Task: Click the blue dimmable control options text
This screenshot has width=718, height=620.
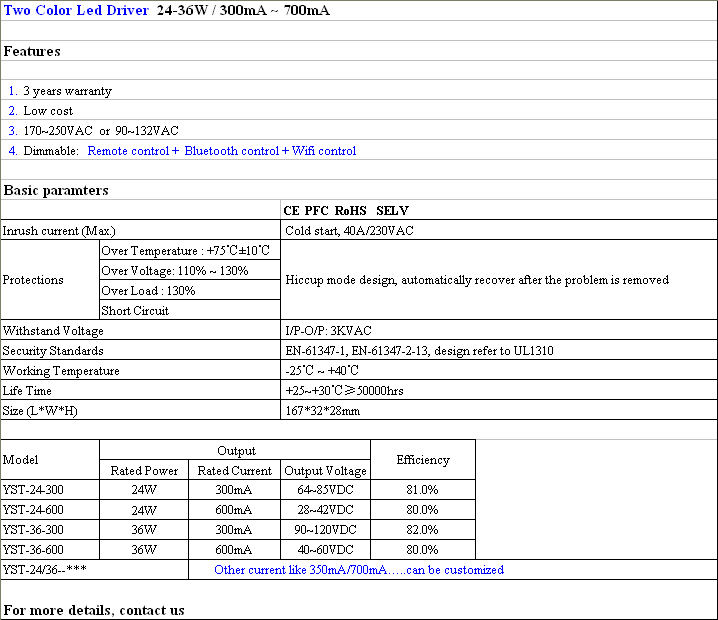Action: (221, 151)
